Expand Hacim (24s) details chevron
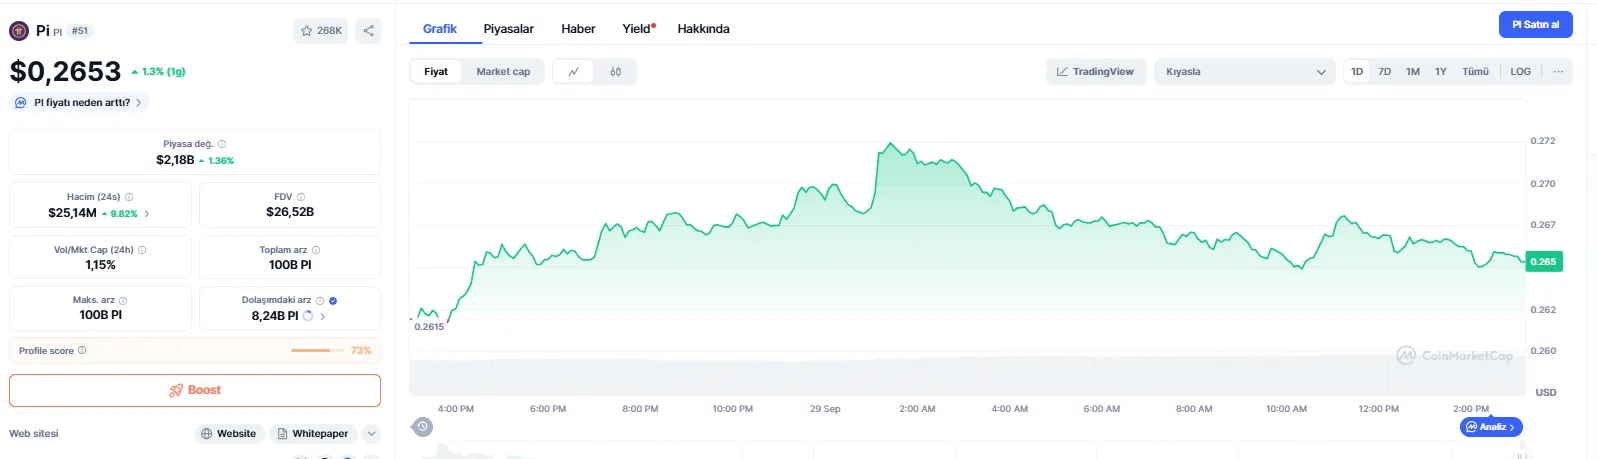This screenshot has width=1597, height=459. tap(147, 214)
